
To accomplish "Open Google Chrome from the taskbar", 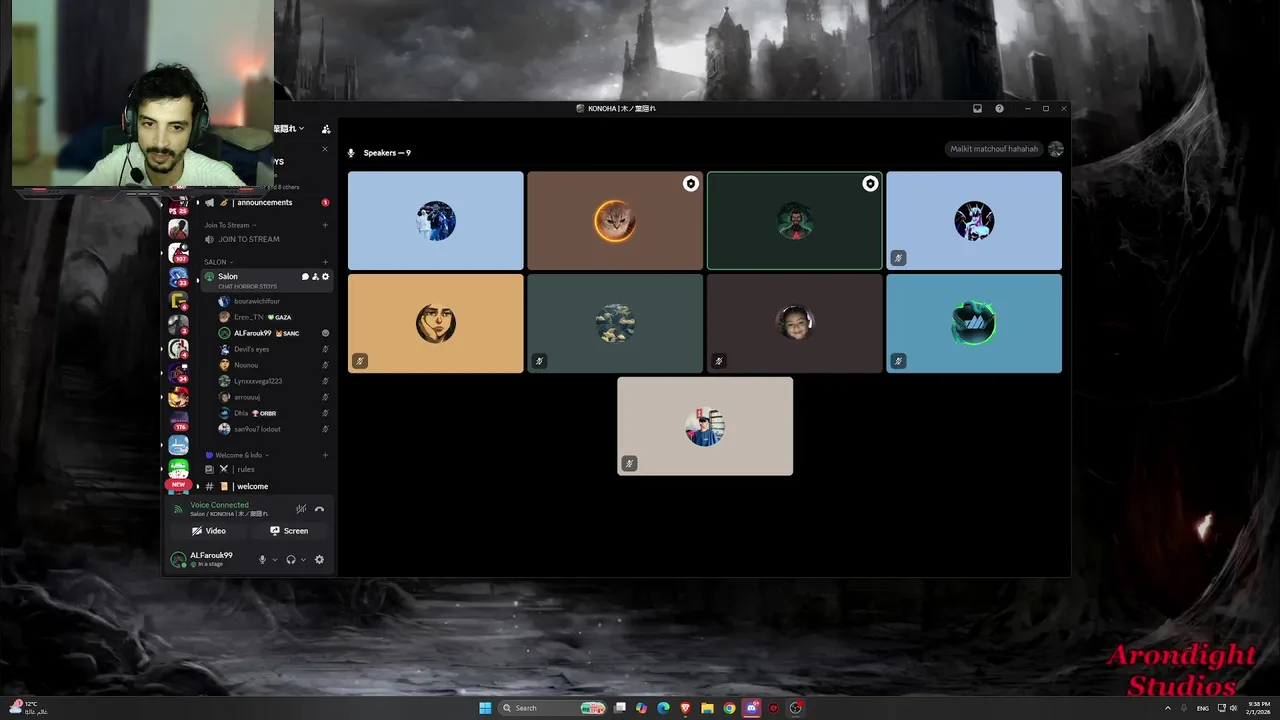I will (x=729, y=708).
